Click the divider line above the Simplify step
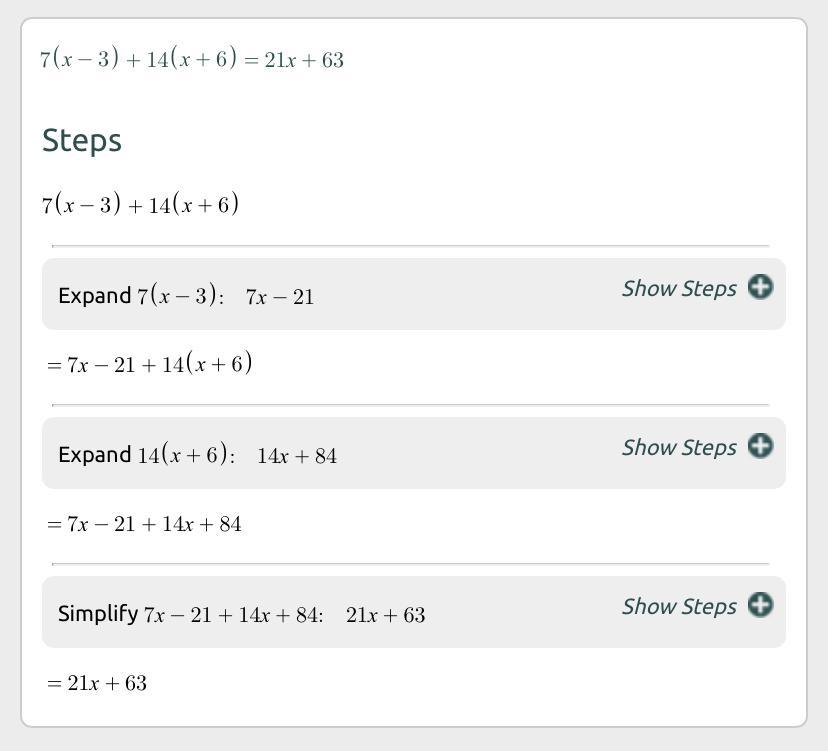 410,564
